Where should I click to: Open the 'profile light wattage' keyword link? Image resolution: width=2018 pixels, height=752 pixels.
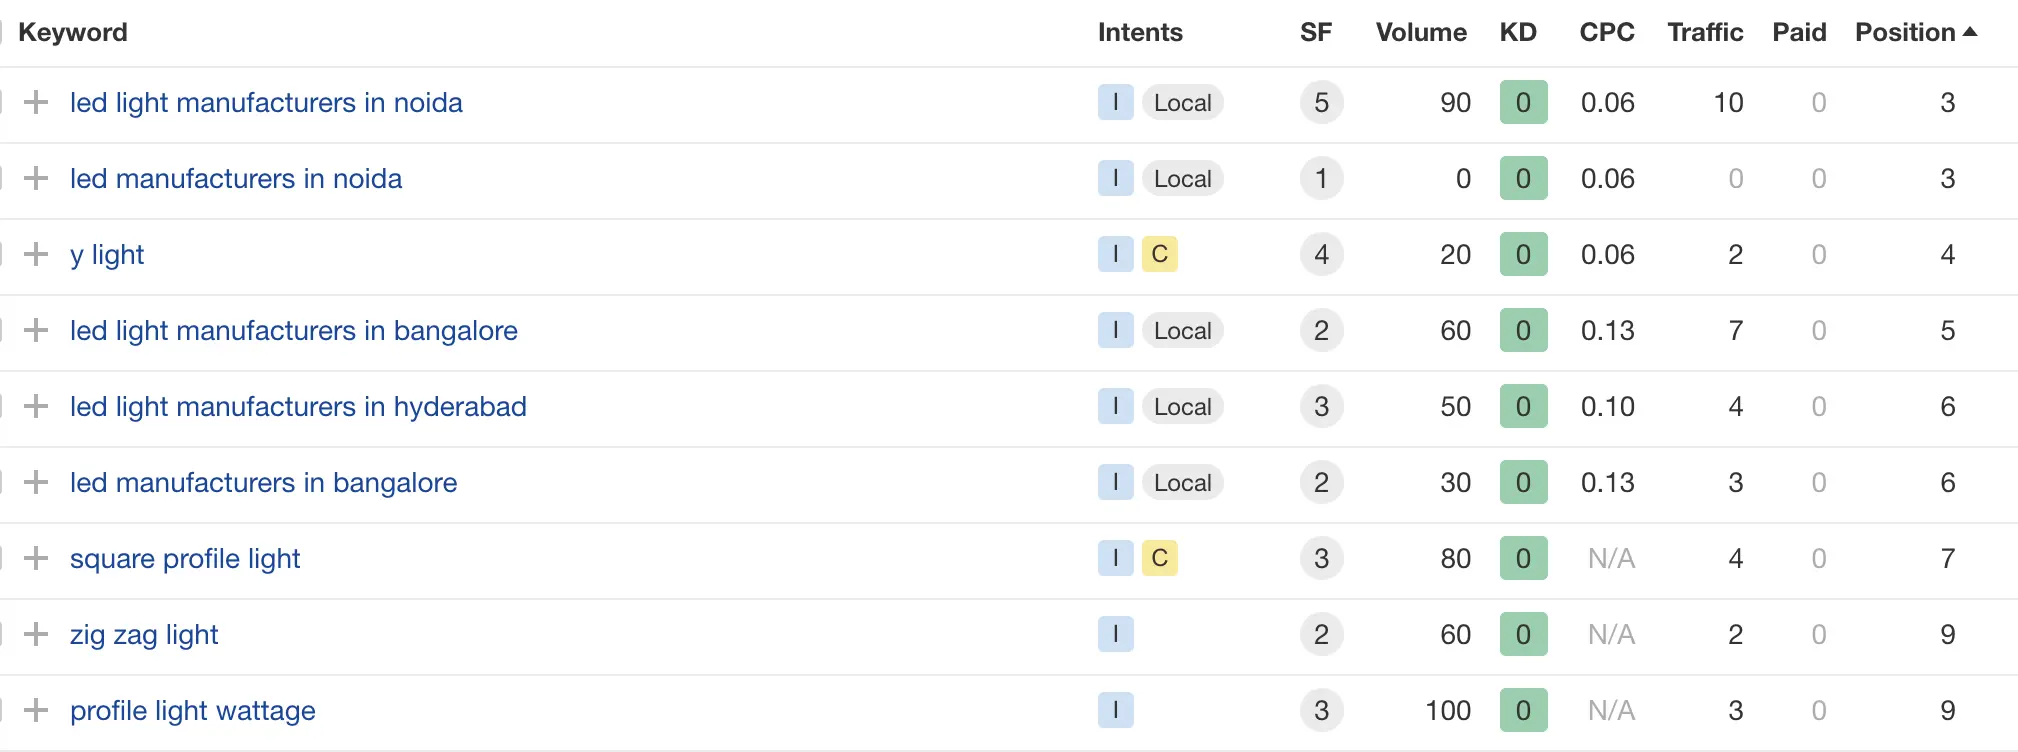coord(192,711)
